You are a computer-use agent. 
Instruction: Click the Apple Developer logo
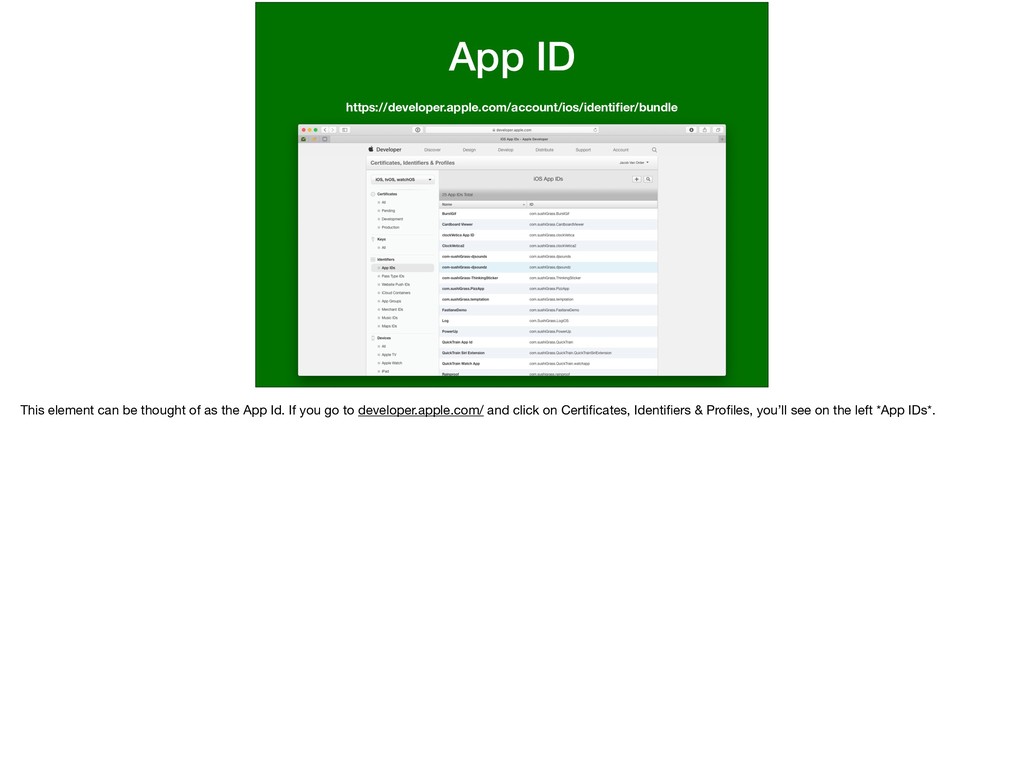385,150
